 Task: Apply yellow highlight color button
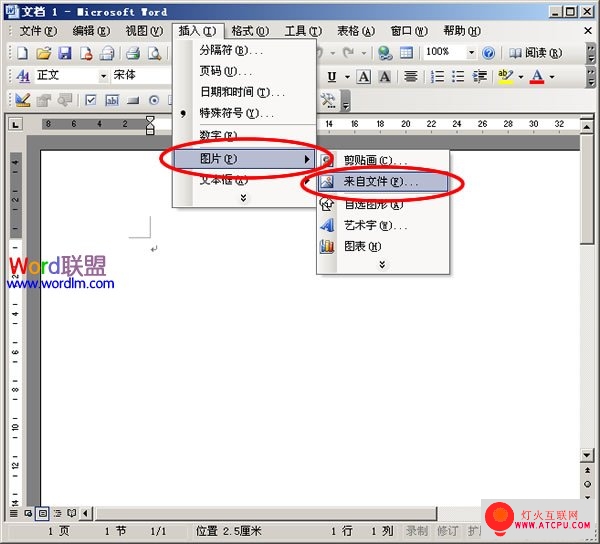click(x=505, y=77)
